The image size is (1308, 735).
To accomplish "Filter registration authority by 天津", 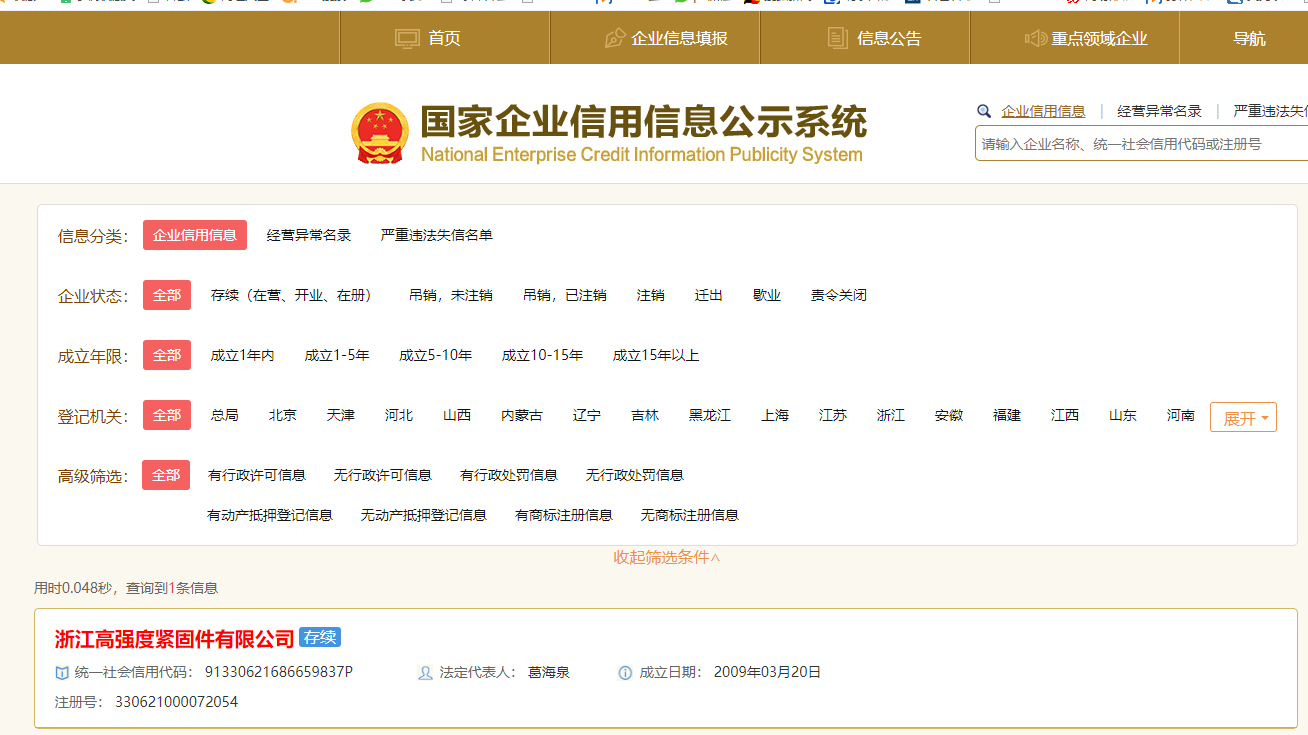I will 341,415.
